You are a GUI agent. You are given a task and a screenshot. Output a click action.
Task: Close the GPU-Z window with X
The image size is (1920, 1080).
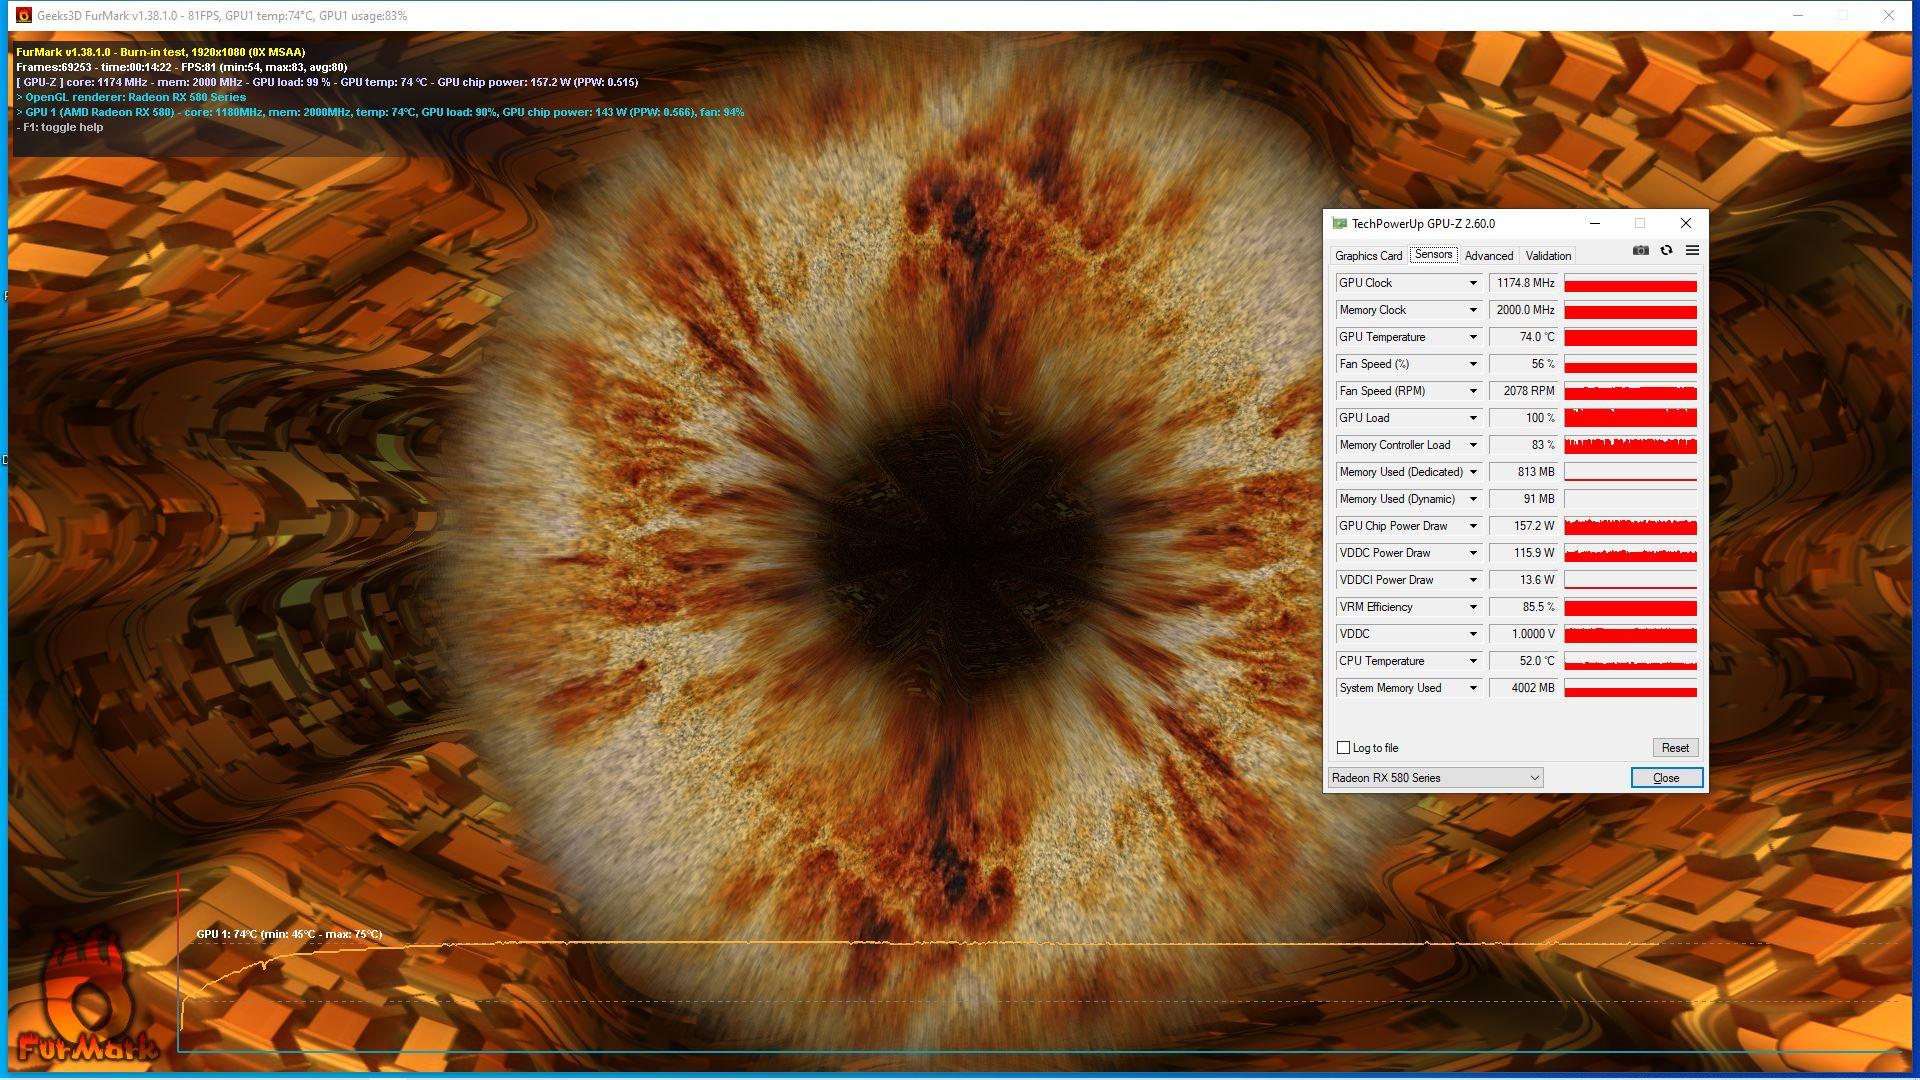click(x=1686, y=223)
